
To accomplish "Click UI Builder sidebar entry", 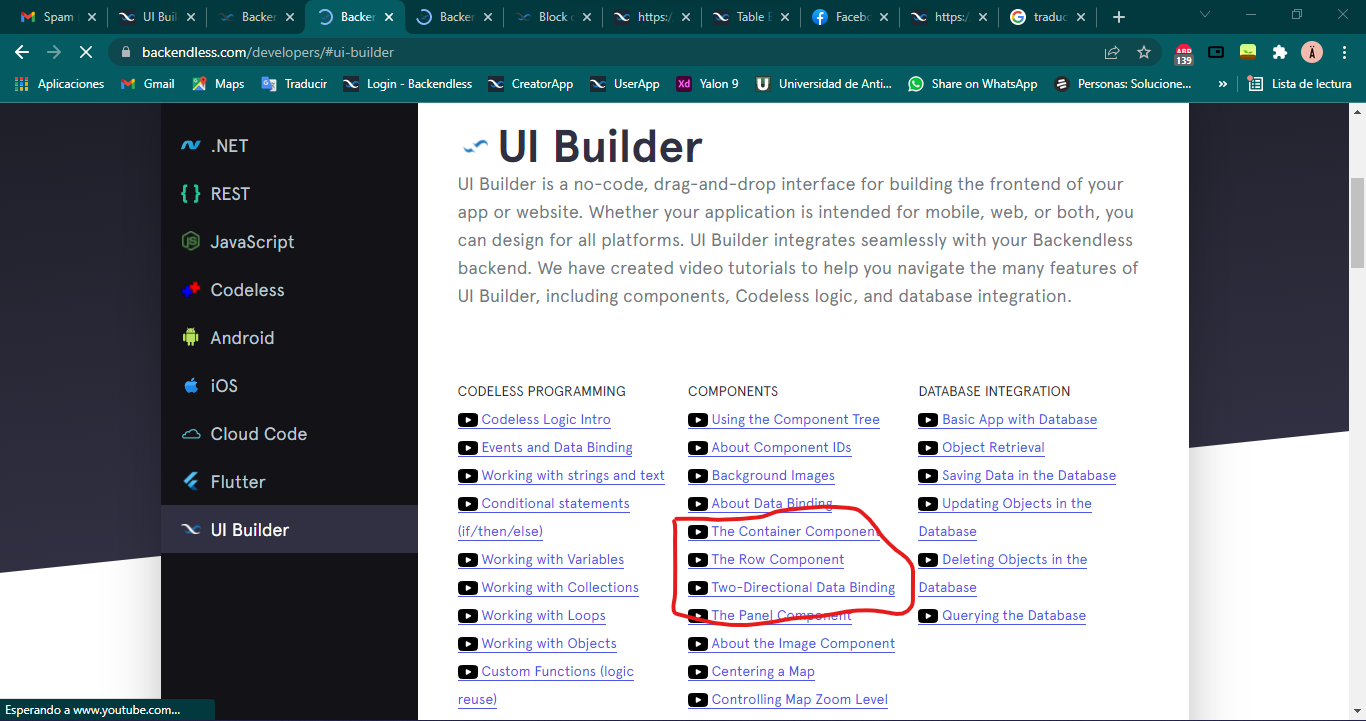I will (289, 530).
